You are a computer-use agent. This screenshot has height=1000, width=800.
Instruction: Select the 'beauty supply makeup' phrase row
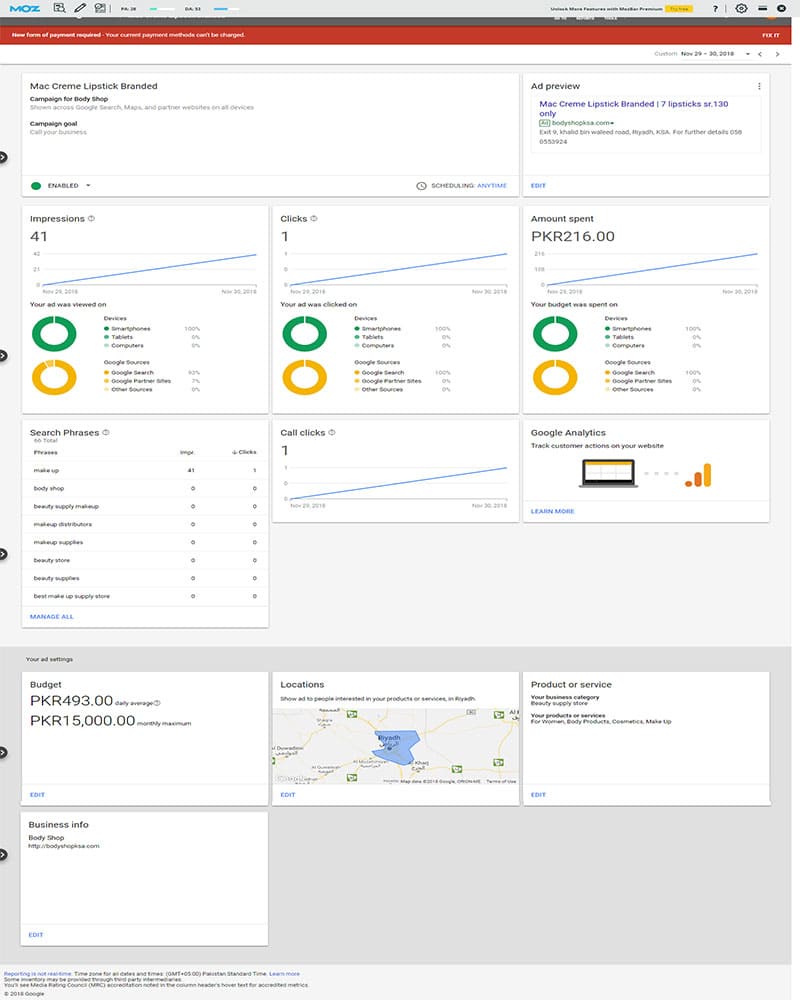click(x=145, y=506)
